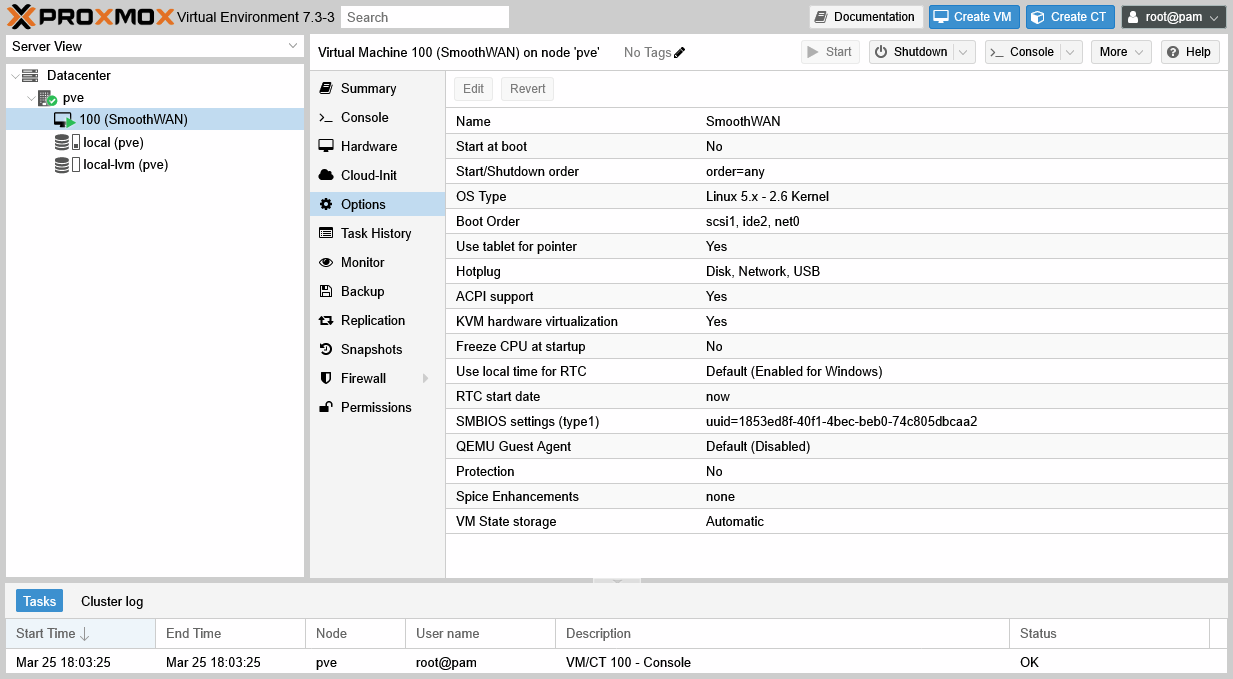Click inside the Search field
This screenshot has height=679, width=1233.
point(424,16)
